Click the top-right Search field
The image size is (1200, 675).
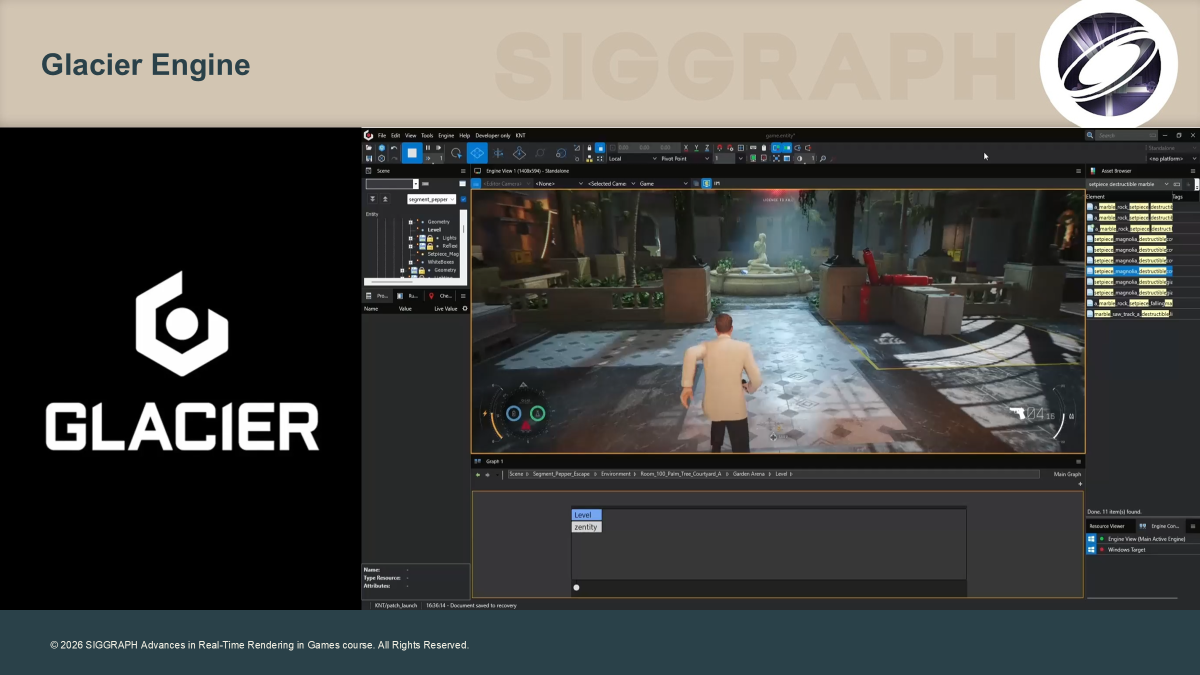point(1126,135)
